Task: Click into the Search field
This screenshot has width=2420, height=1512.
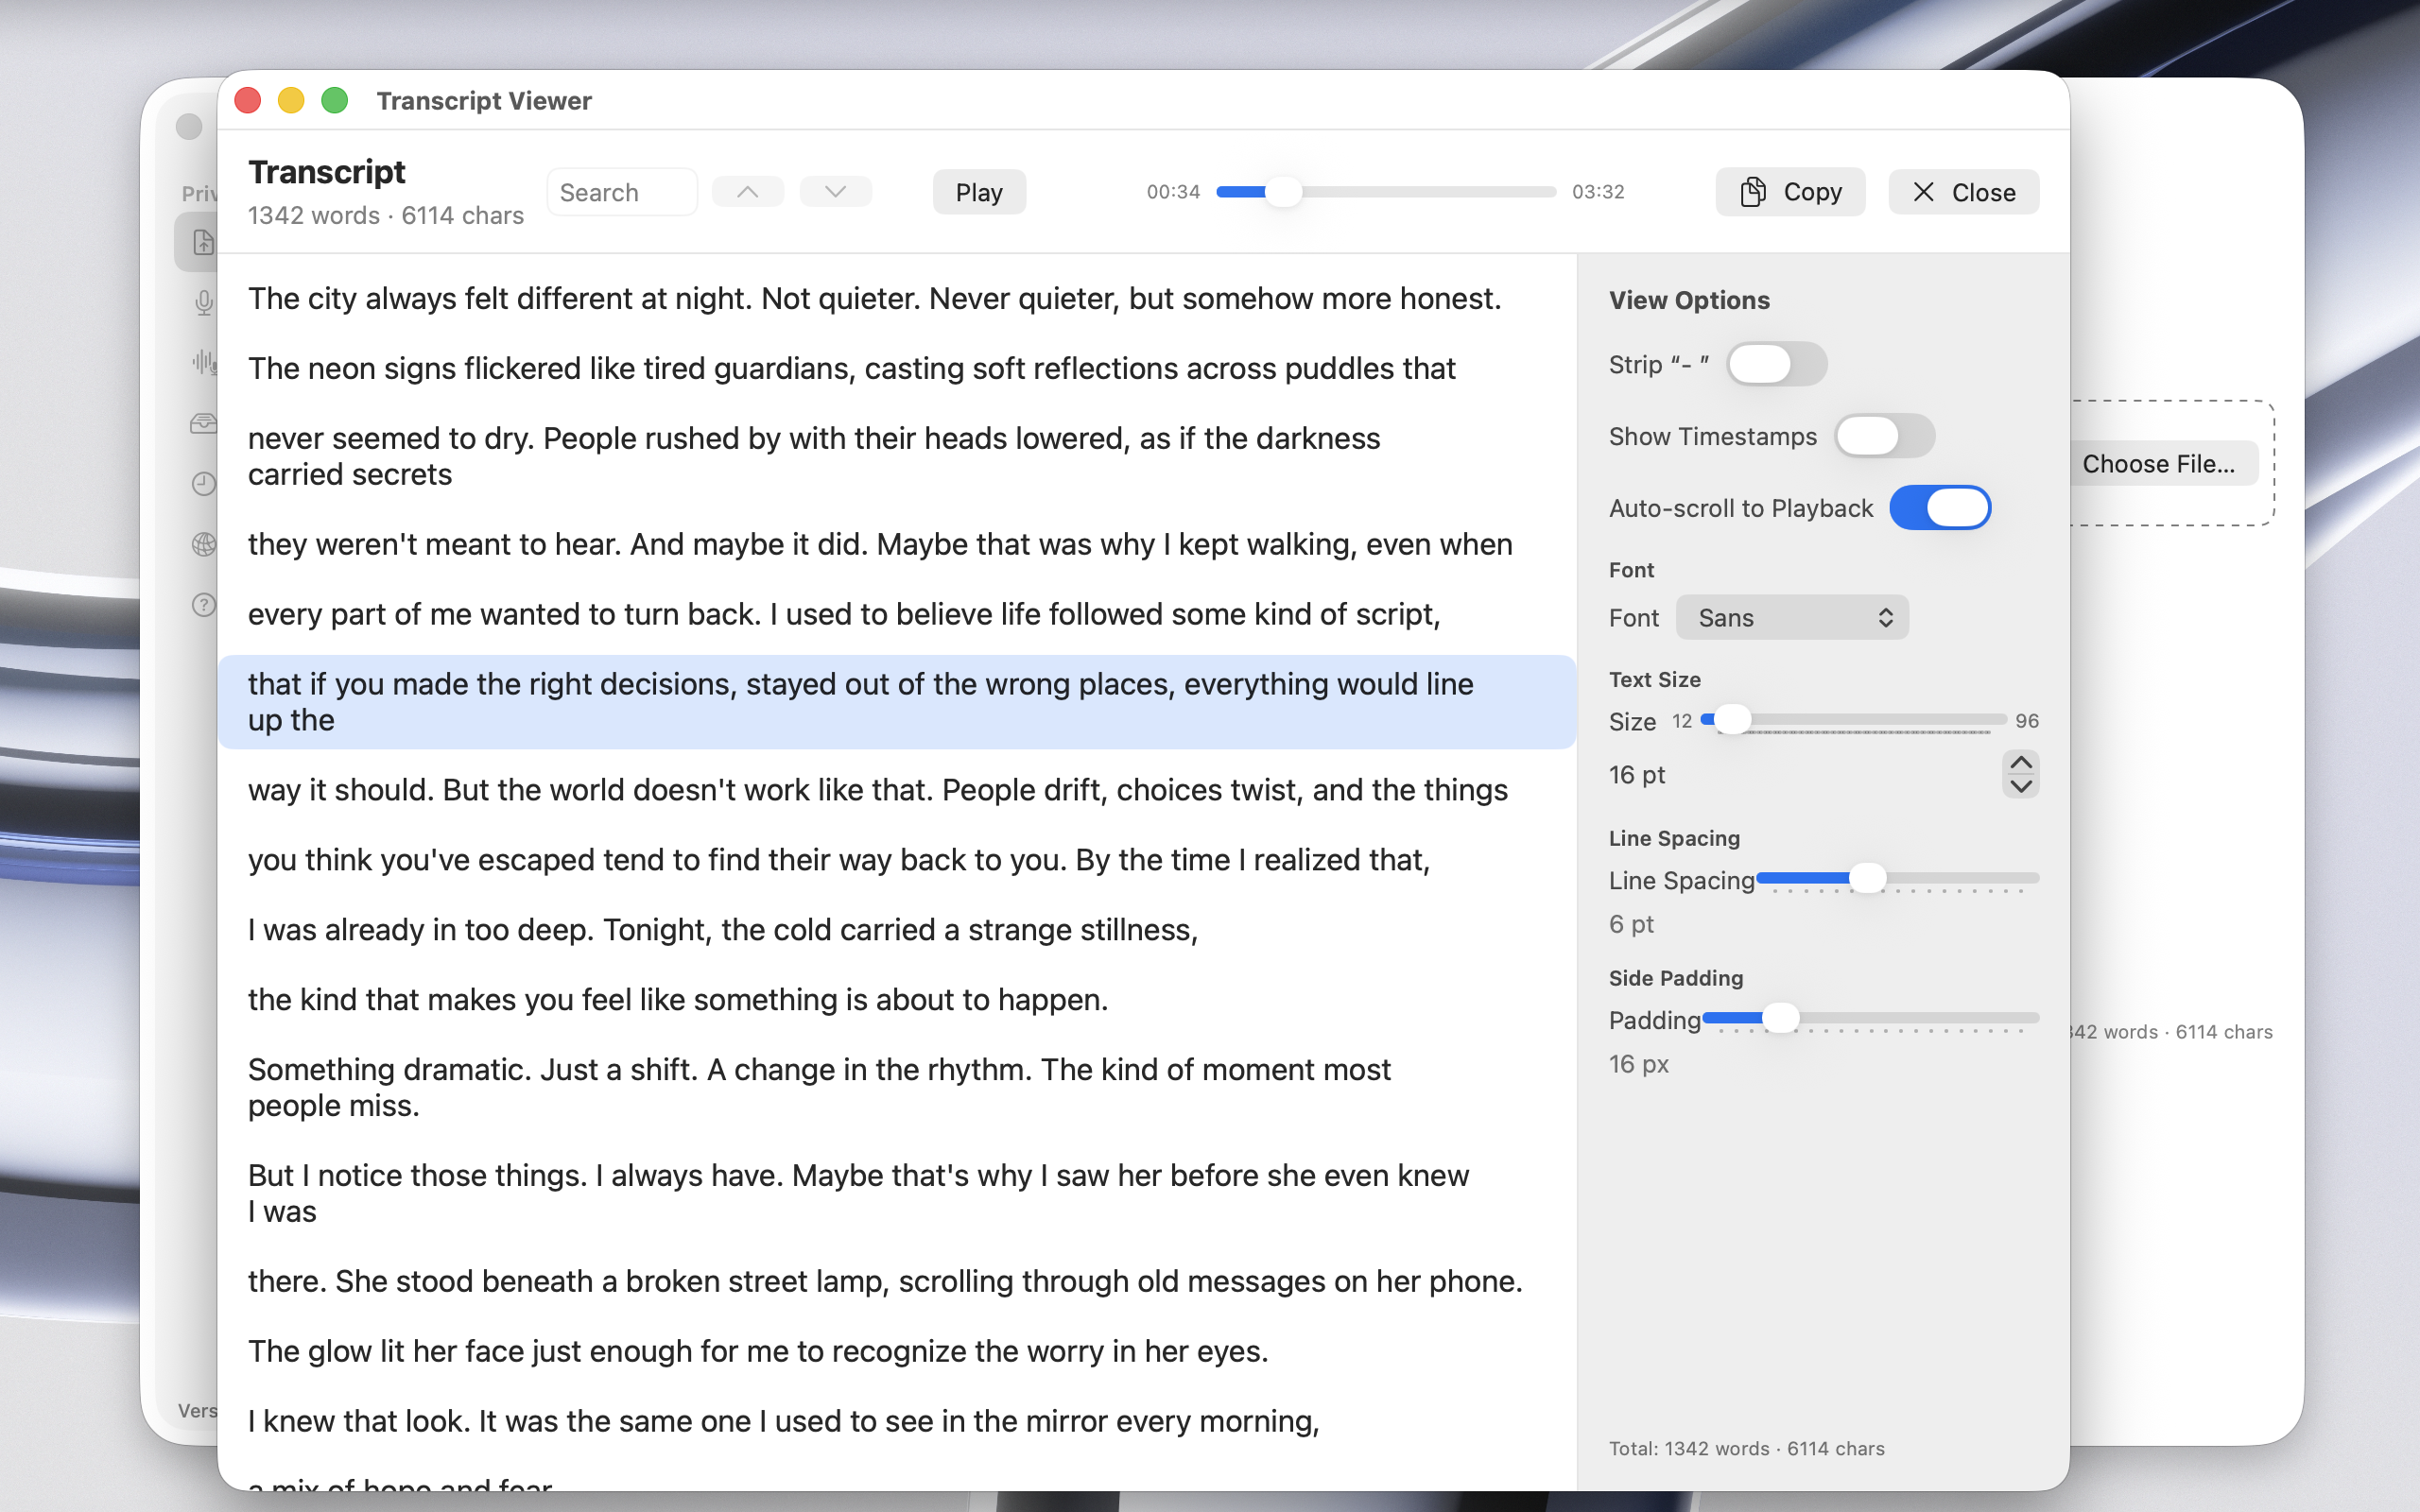Action: pos(621,192)
